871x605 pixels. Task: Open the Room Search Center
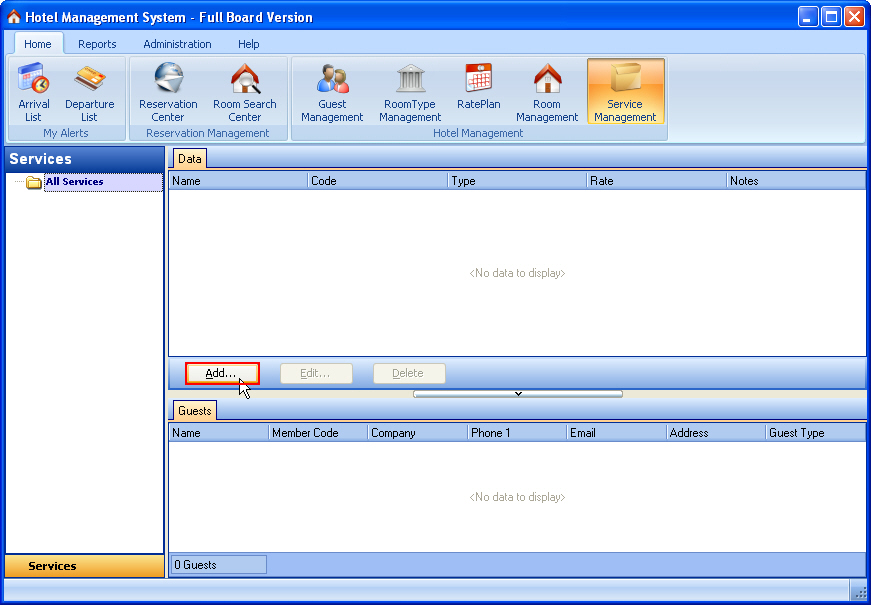pos(245,92)
